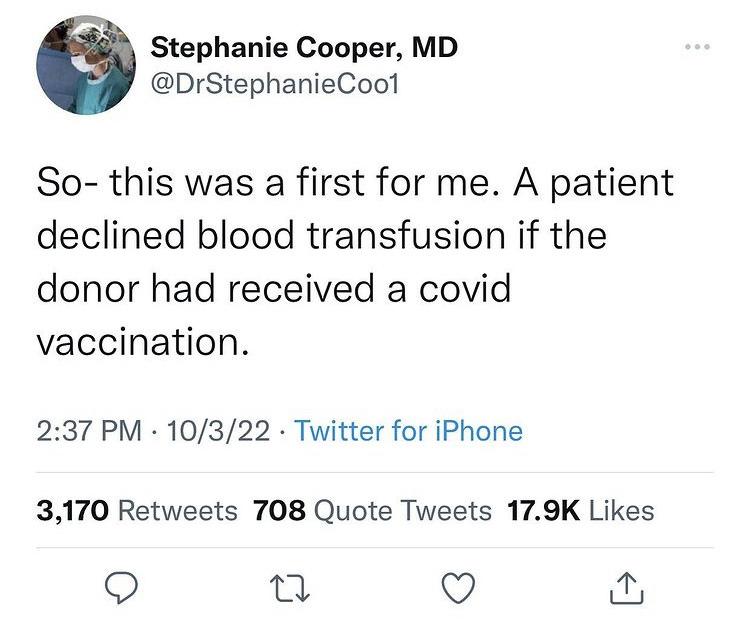Show the 17.9K likes number

(x=543, y=511)
